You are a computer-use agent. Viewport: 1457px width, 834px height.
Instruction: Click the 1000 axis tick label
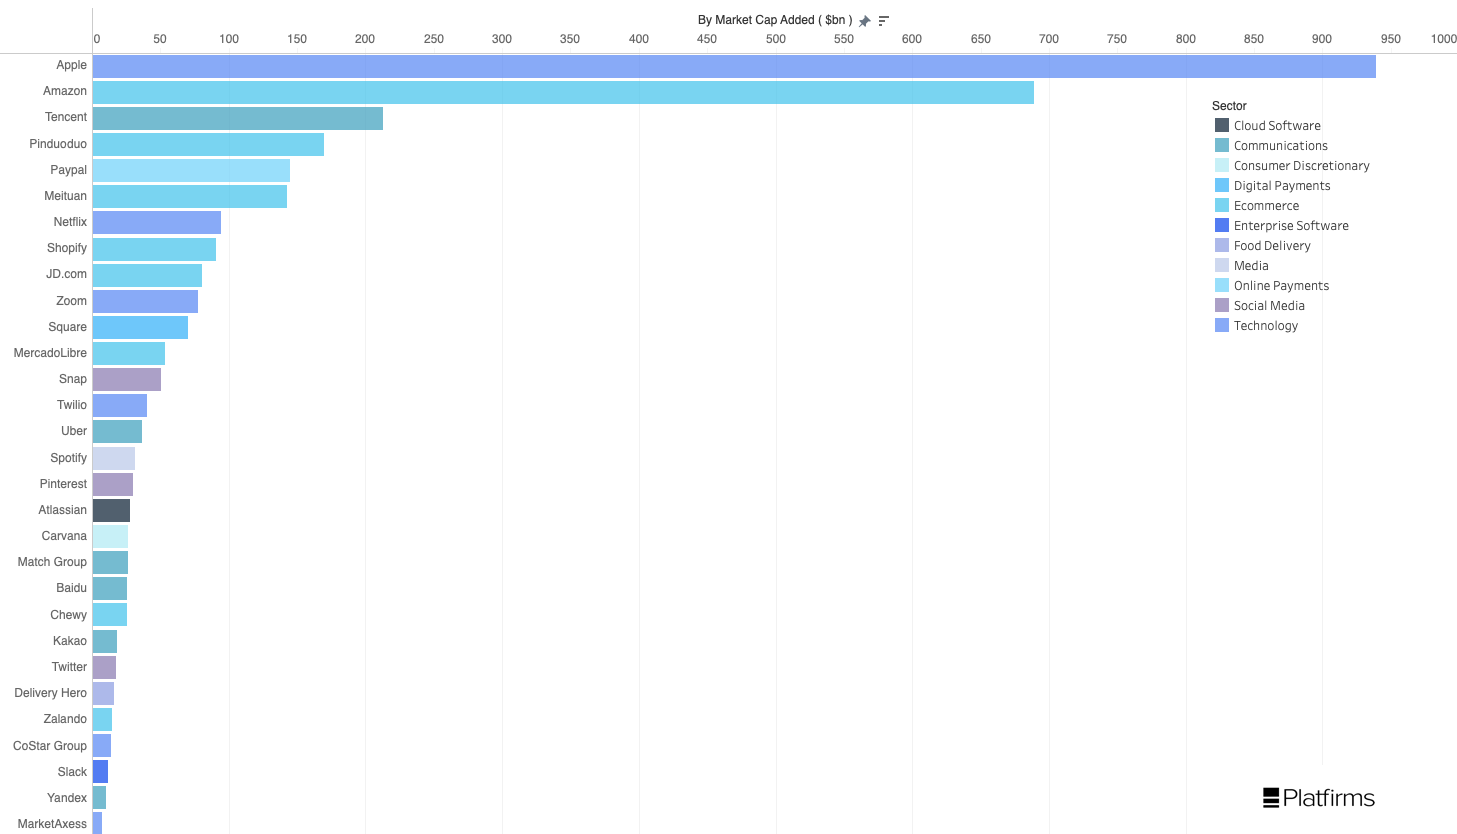pyautogui.click(x=1443, y=39)
